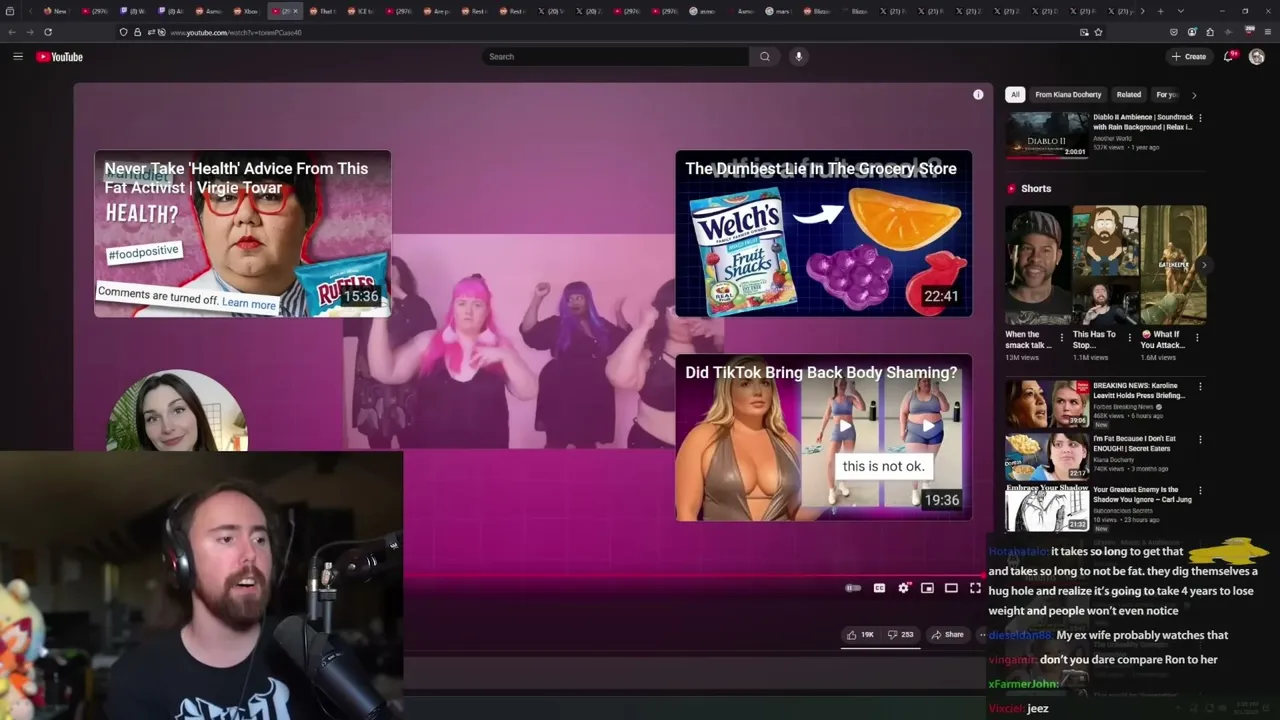Viewport: 1280px width, 720px height.
Task: Select the All filter chip
Action: pyautogui.click(x=1015, y=95)
